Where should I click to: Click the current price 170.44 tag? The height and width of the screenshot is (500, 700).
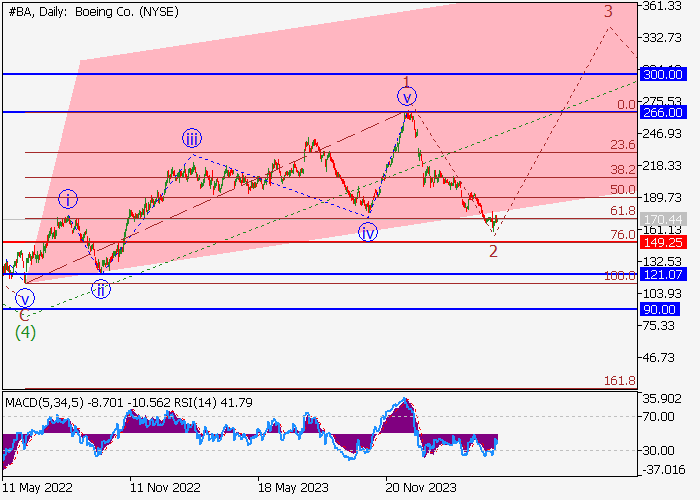click(x=661, y=219)
